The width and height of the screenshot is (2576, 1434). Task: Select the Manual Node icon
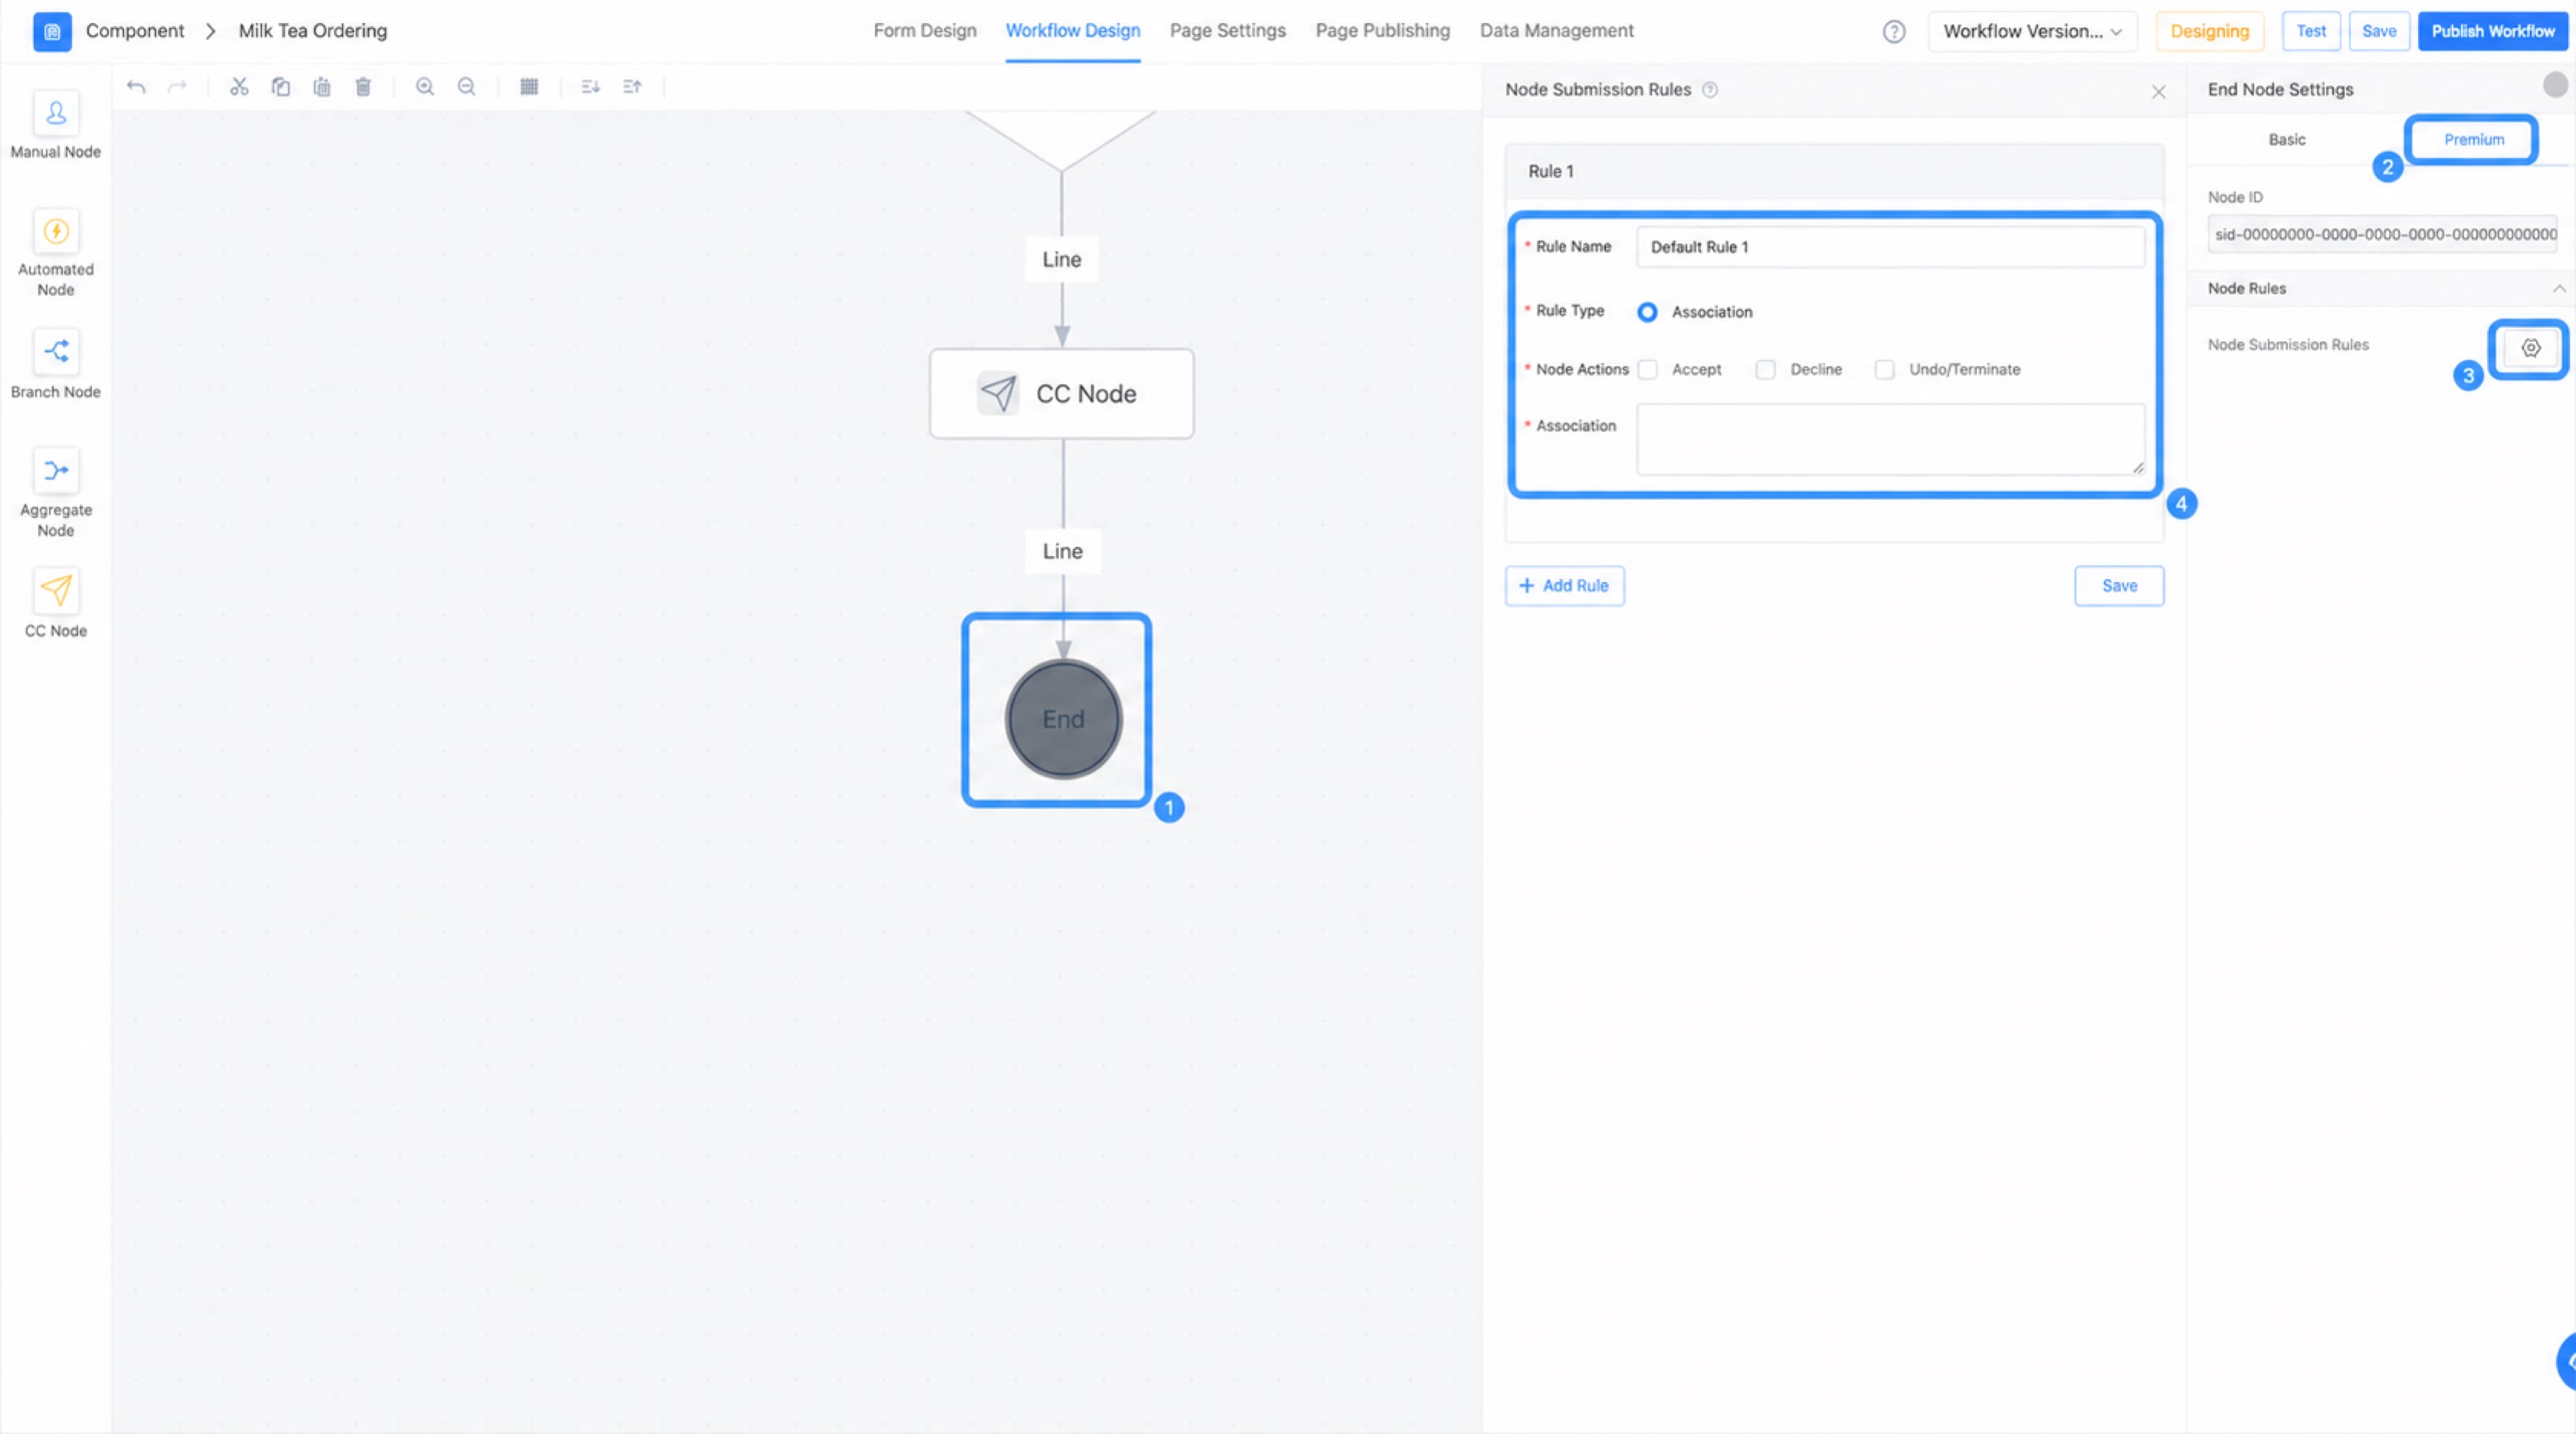(56, 113)
